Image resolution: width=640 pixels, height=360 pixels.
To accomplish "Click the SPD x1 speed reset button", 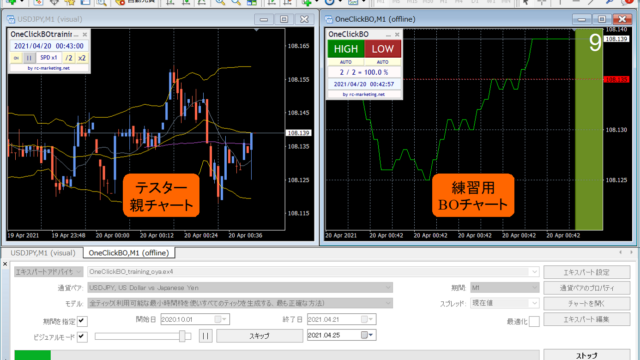I will click(49, 58).
